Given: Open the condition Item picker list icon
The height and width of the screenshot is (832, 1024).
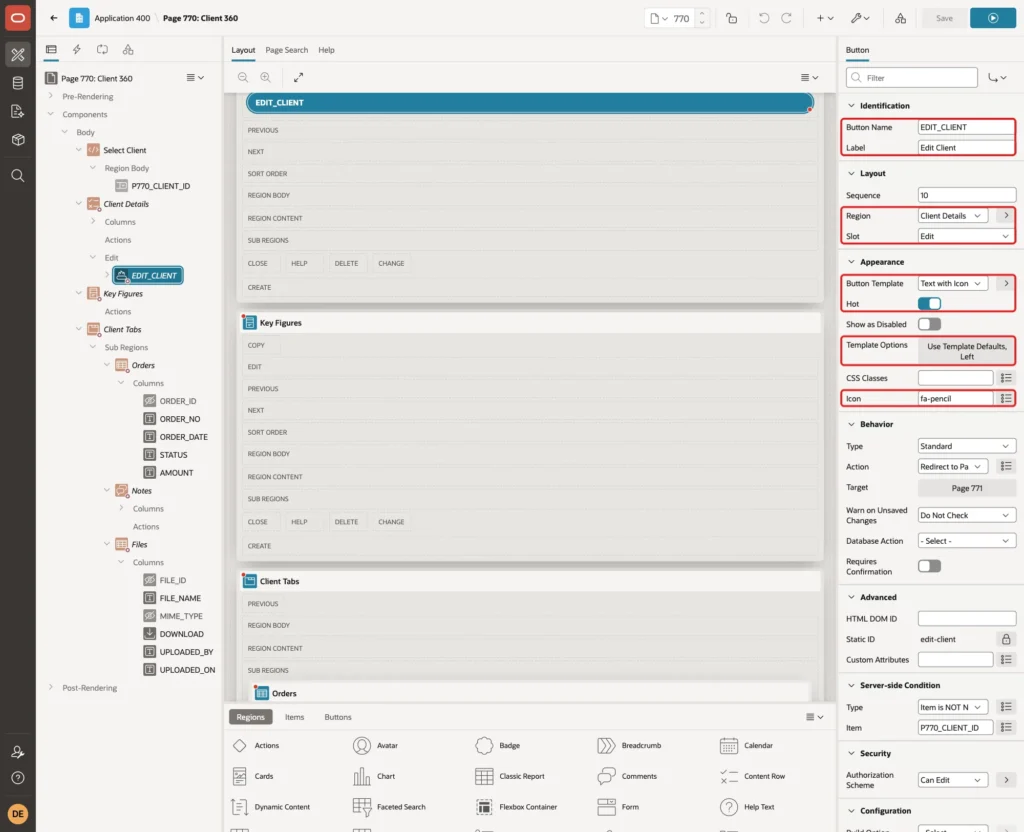Looking at the screenshot, I should click(1006, 728).
